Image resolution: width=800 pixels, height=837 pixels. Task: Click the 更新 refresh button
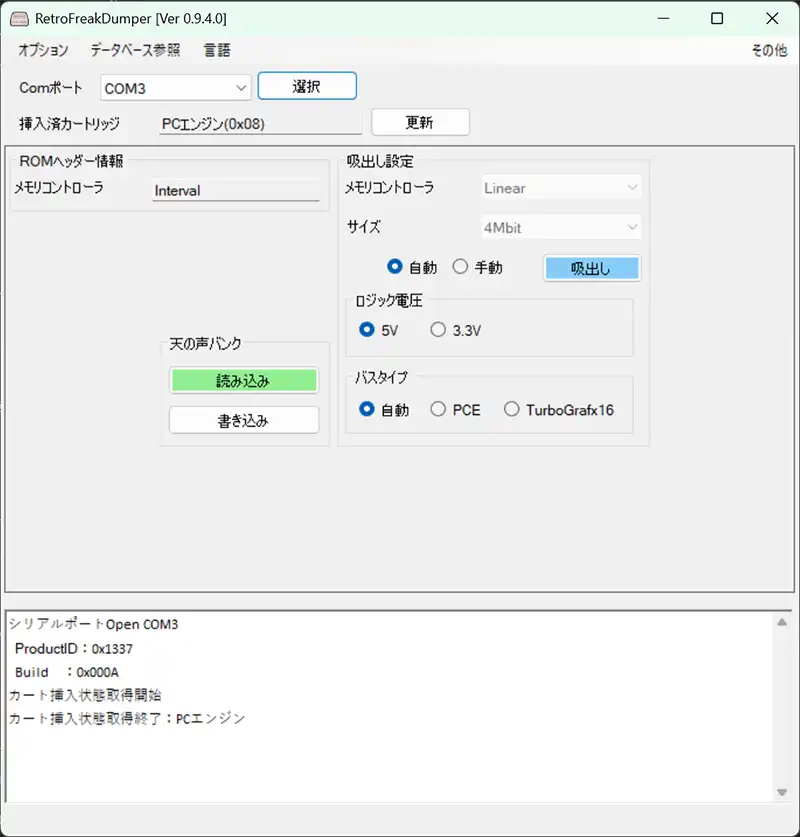[x=420, y=123]
